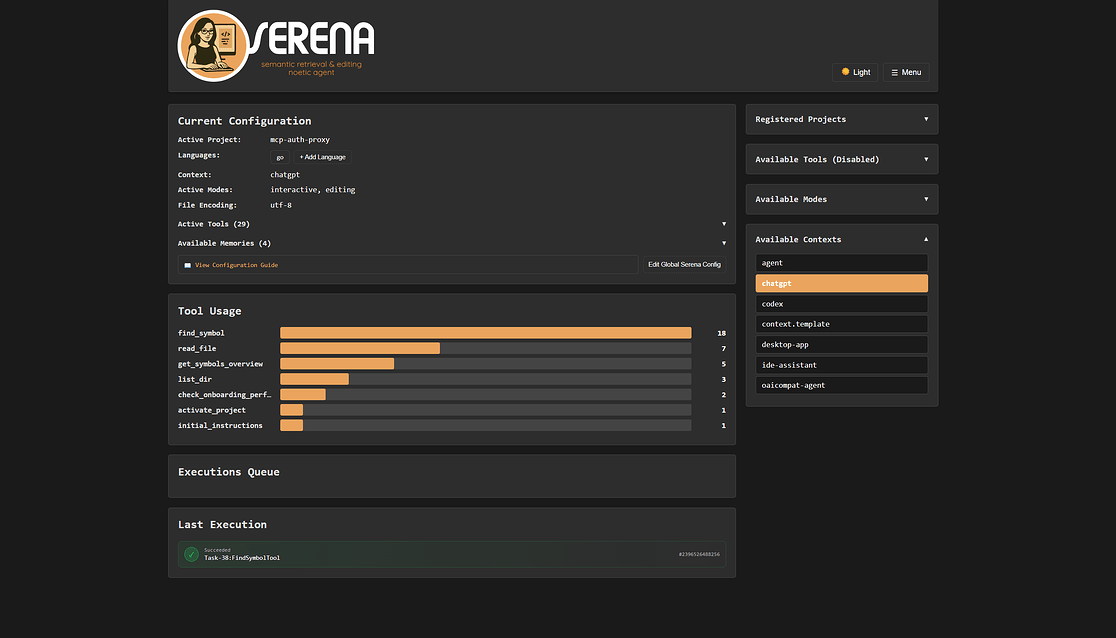The image size is (1116, 638).
Task: Expand Available Tools (Disabled) panel
Action: pyautogui.click(x=842, y=160)
